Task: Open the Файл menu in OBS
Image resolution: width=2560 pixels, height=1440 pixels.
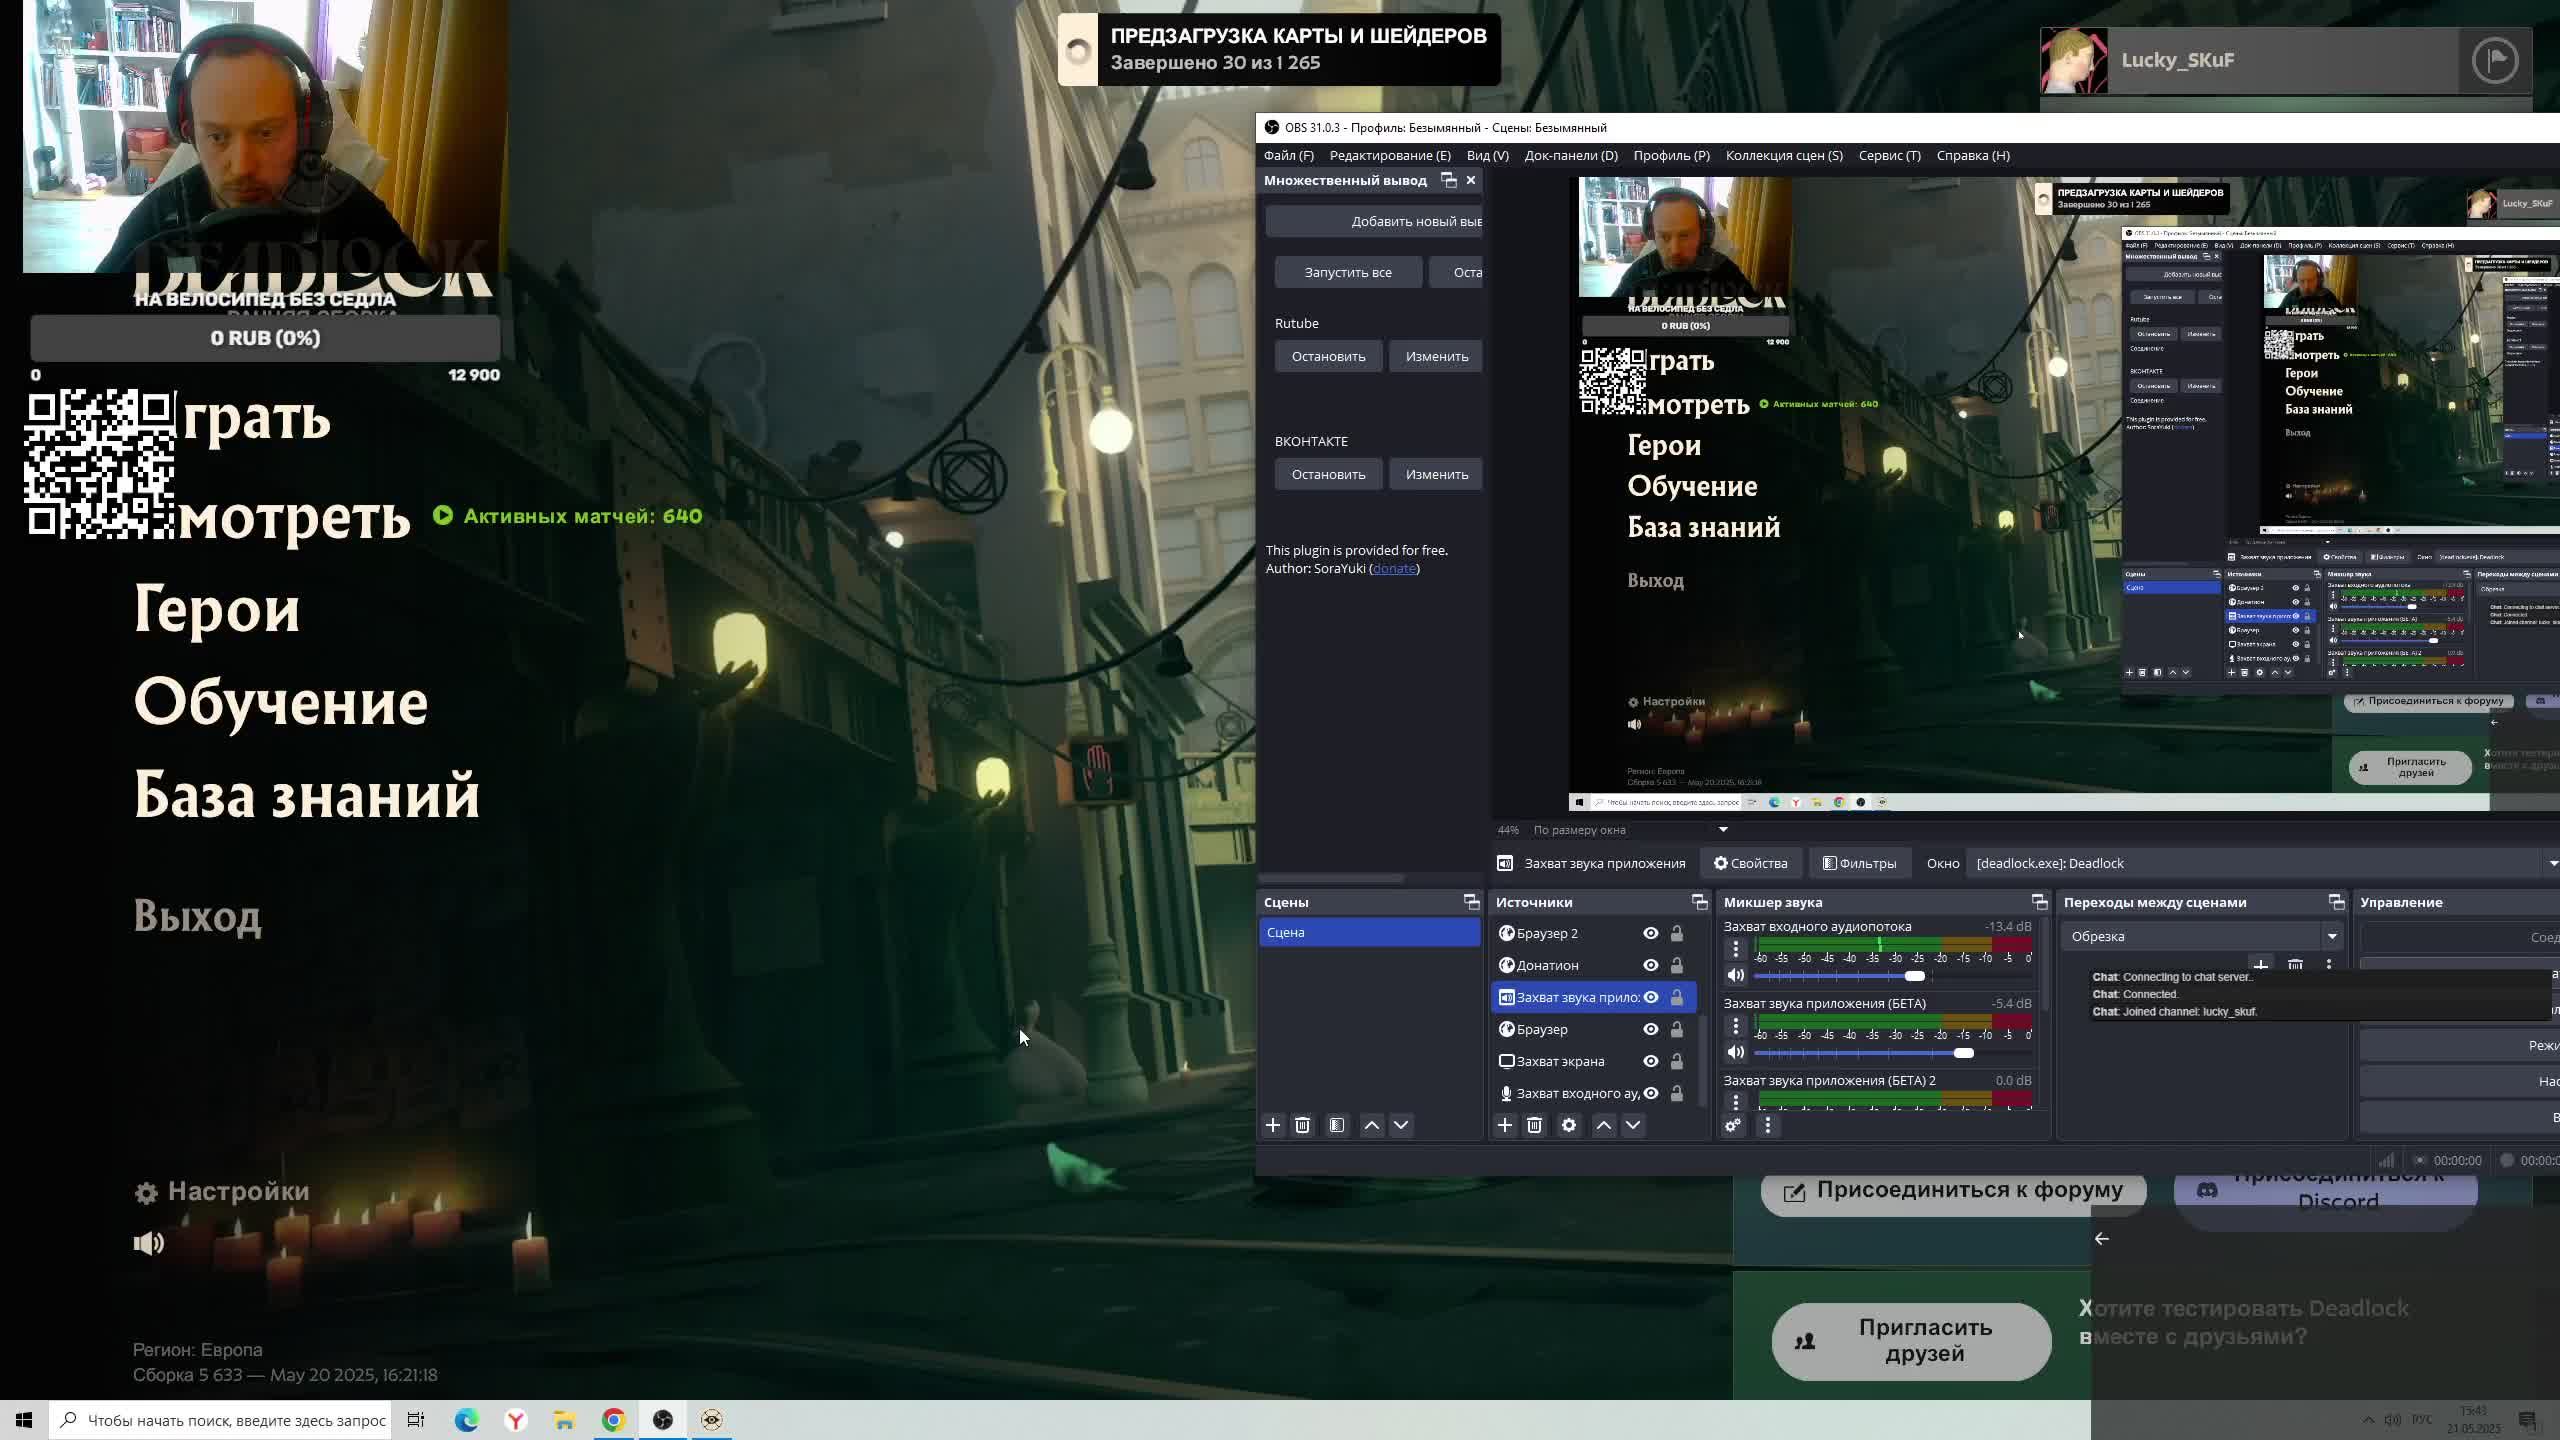Action: coord(1288,155)
